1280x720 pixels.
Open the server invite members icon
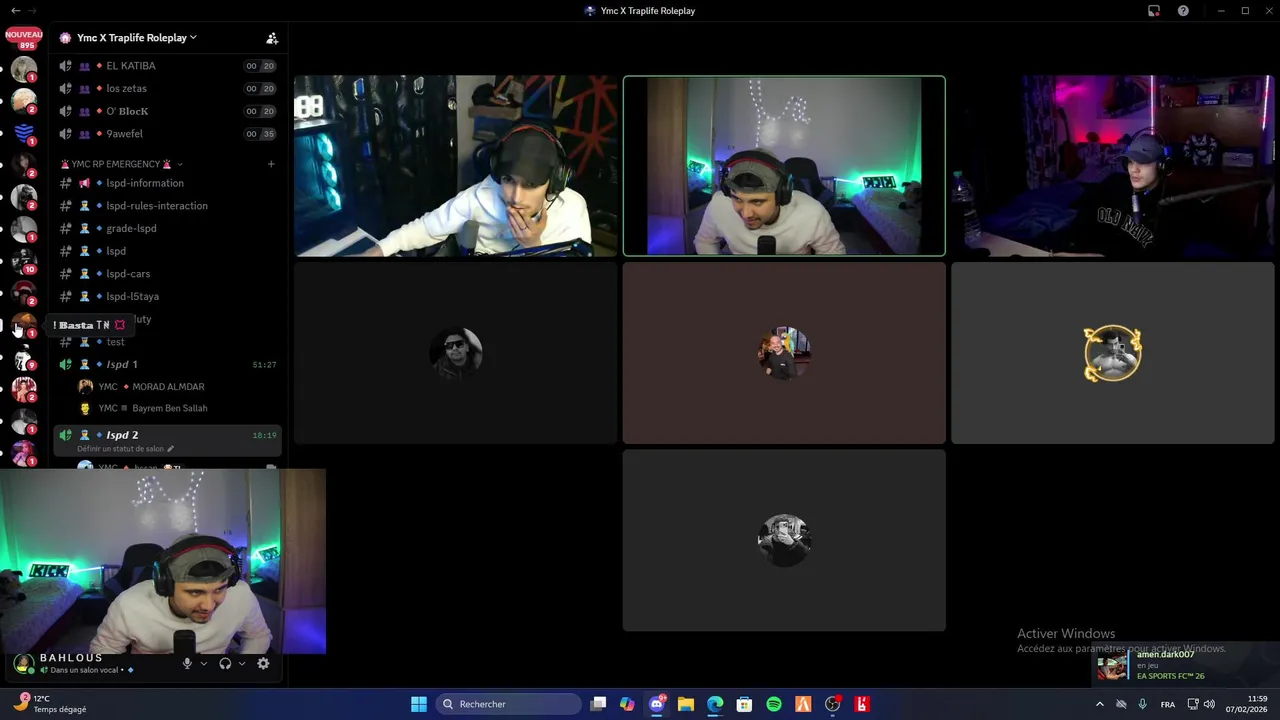(271, 38)
